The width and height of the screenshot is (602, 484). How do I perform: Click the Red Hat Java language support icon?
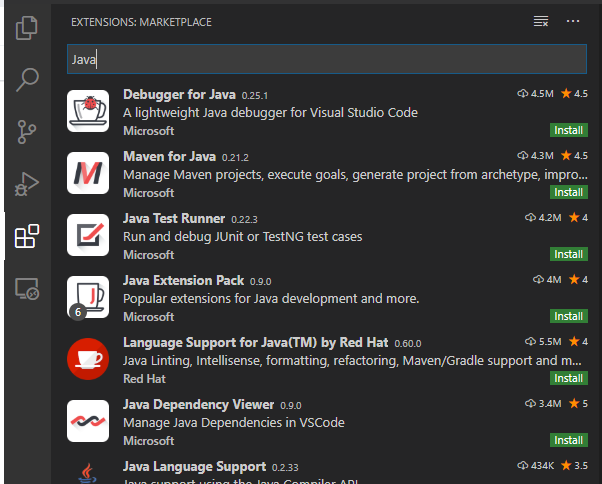point(88,359)
